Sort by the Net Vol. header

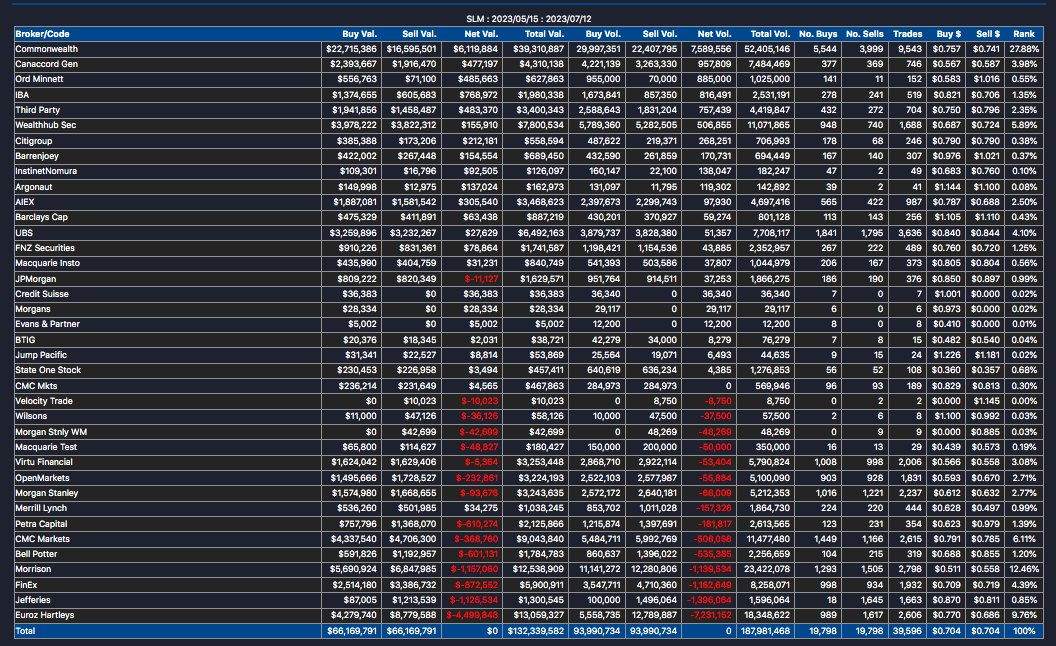715,34
